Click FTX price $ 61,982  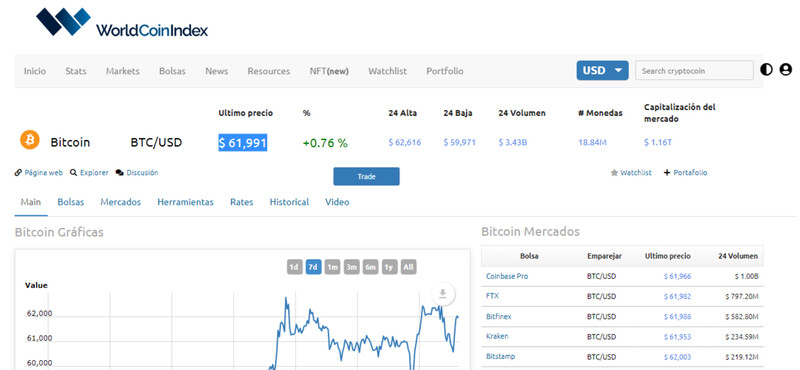[x=678, y=297]
